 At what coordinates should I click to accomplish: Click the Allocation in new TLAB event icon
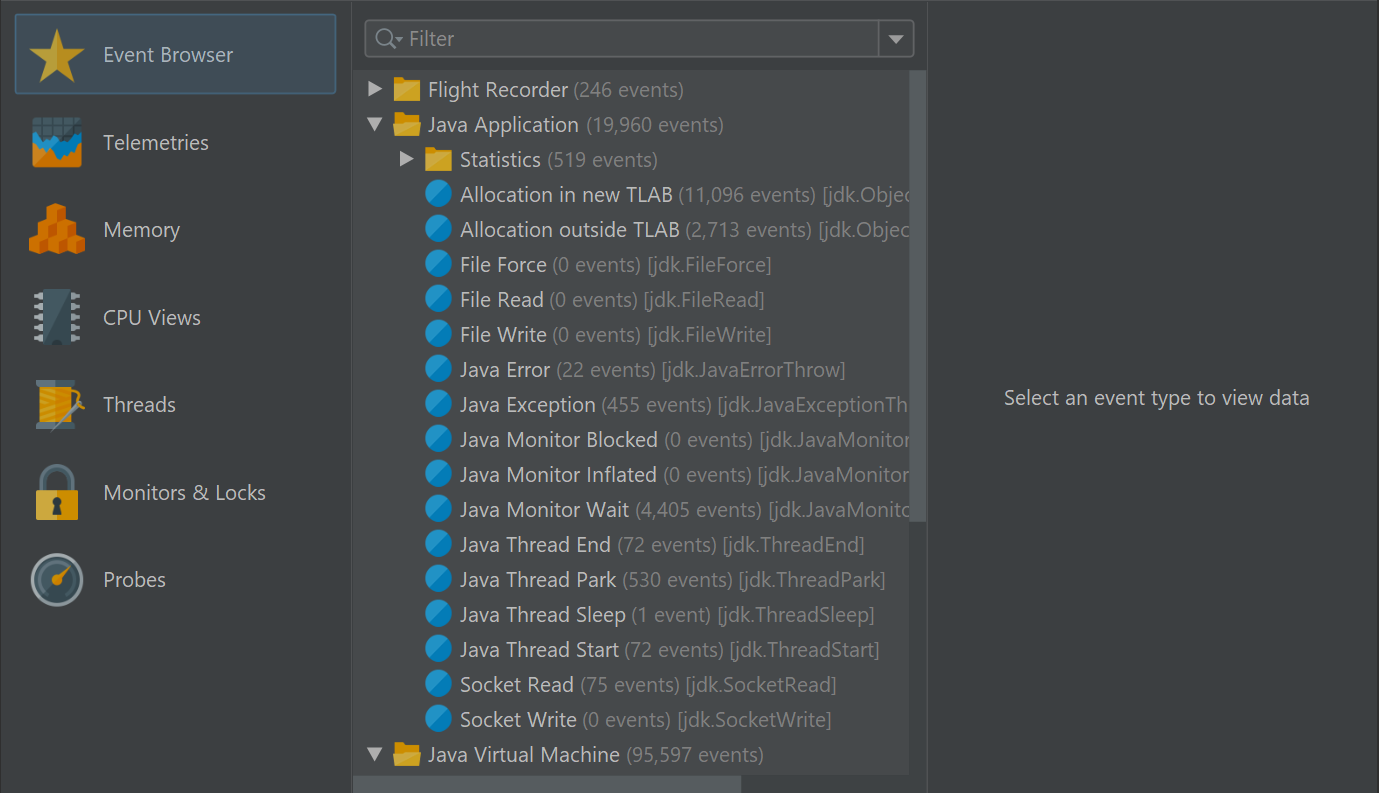click(439, 194)
